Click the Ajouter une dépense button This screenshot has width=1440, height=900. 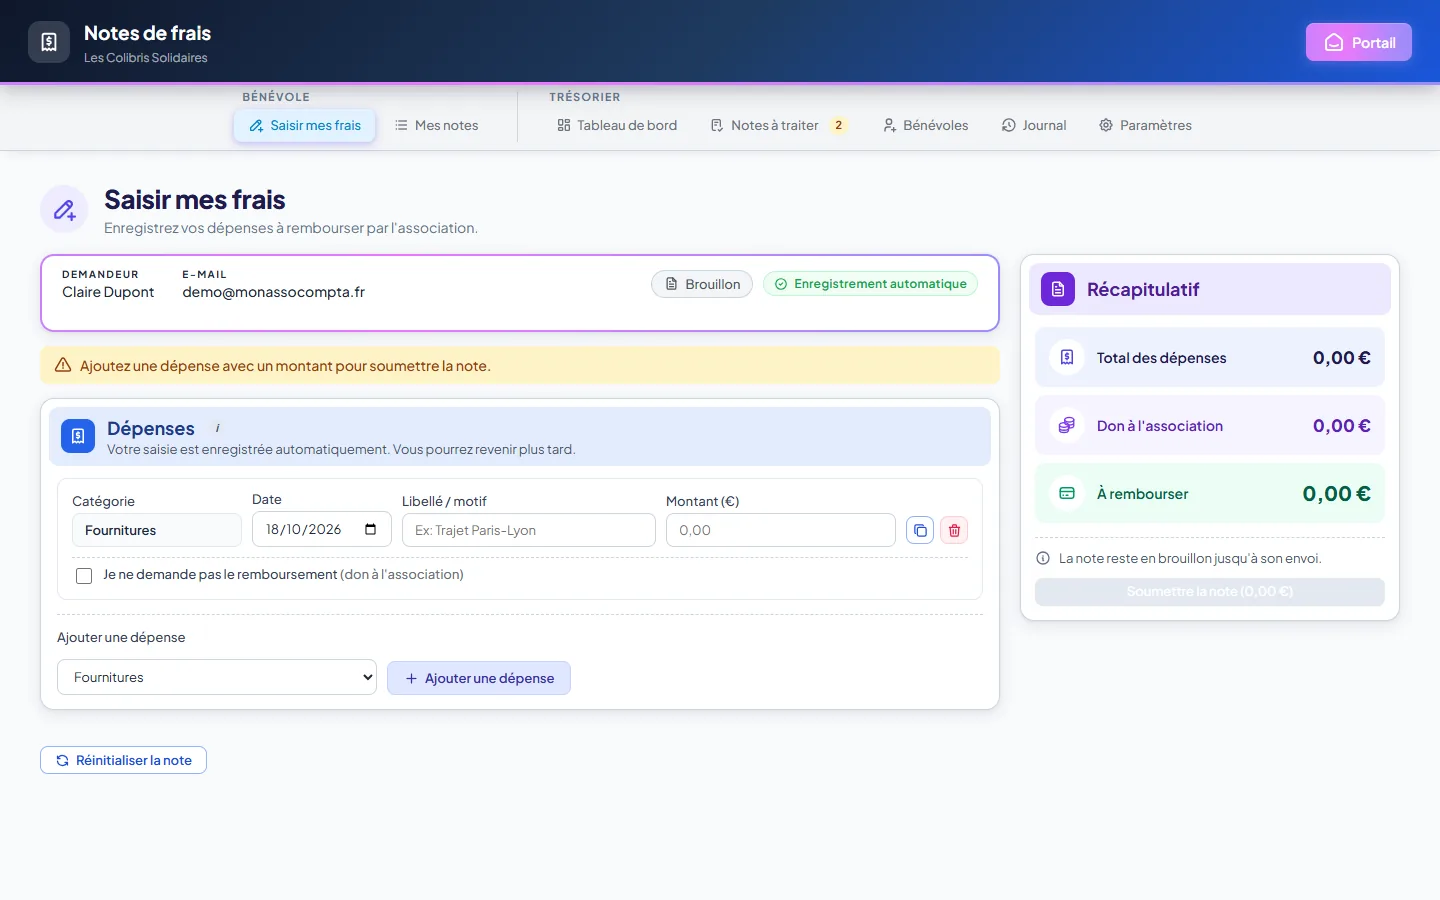click(479, 678)
